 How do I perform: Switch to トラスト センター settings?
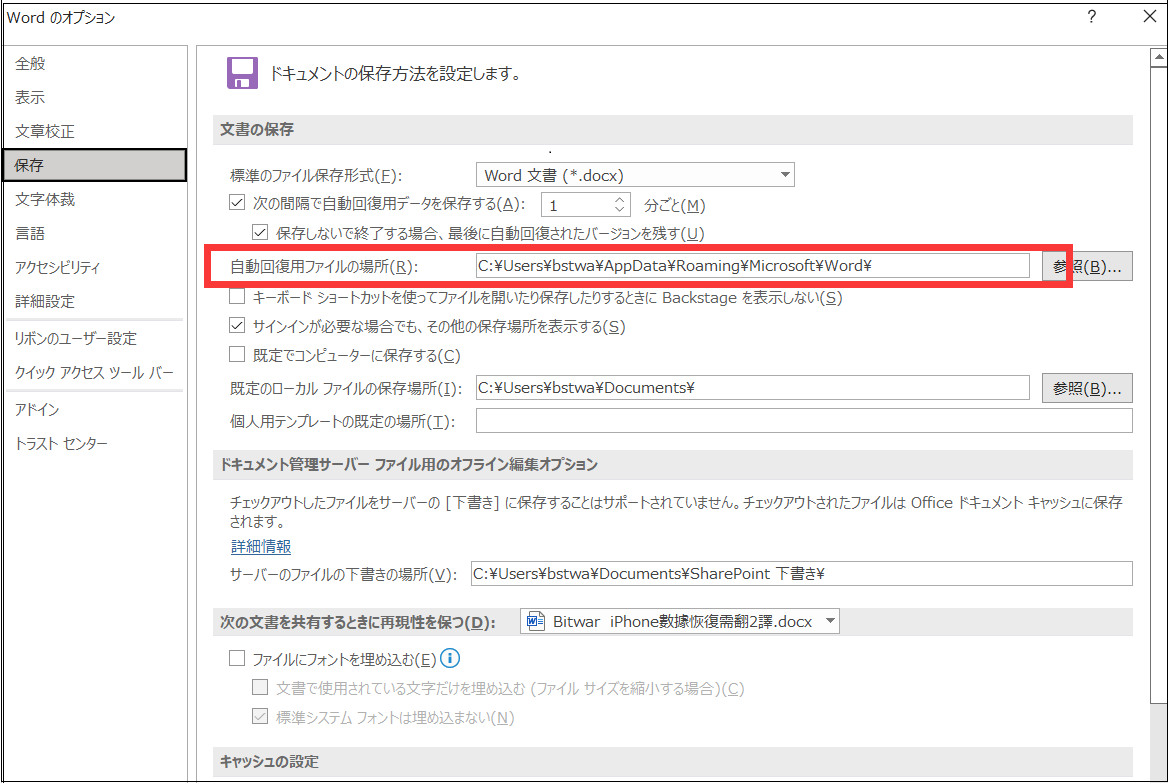tap(61, 443)
